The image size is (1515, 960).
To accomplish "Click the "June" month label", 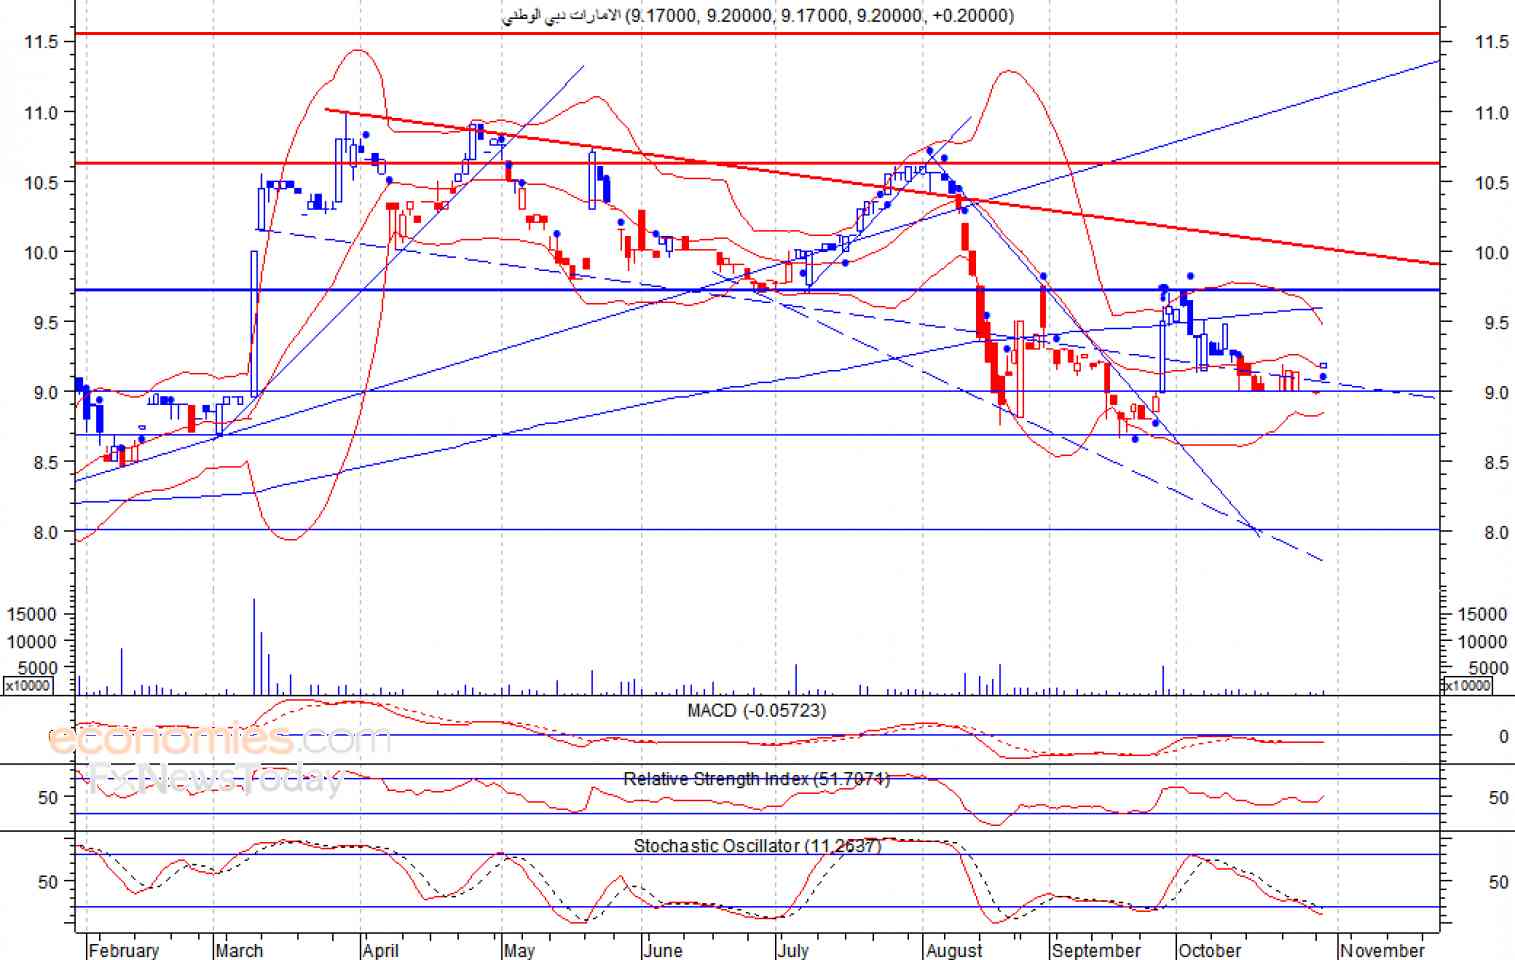I will [x=663, y=950].
